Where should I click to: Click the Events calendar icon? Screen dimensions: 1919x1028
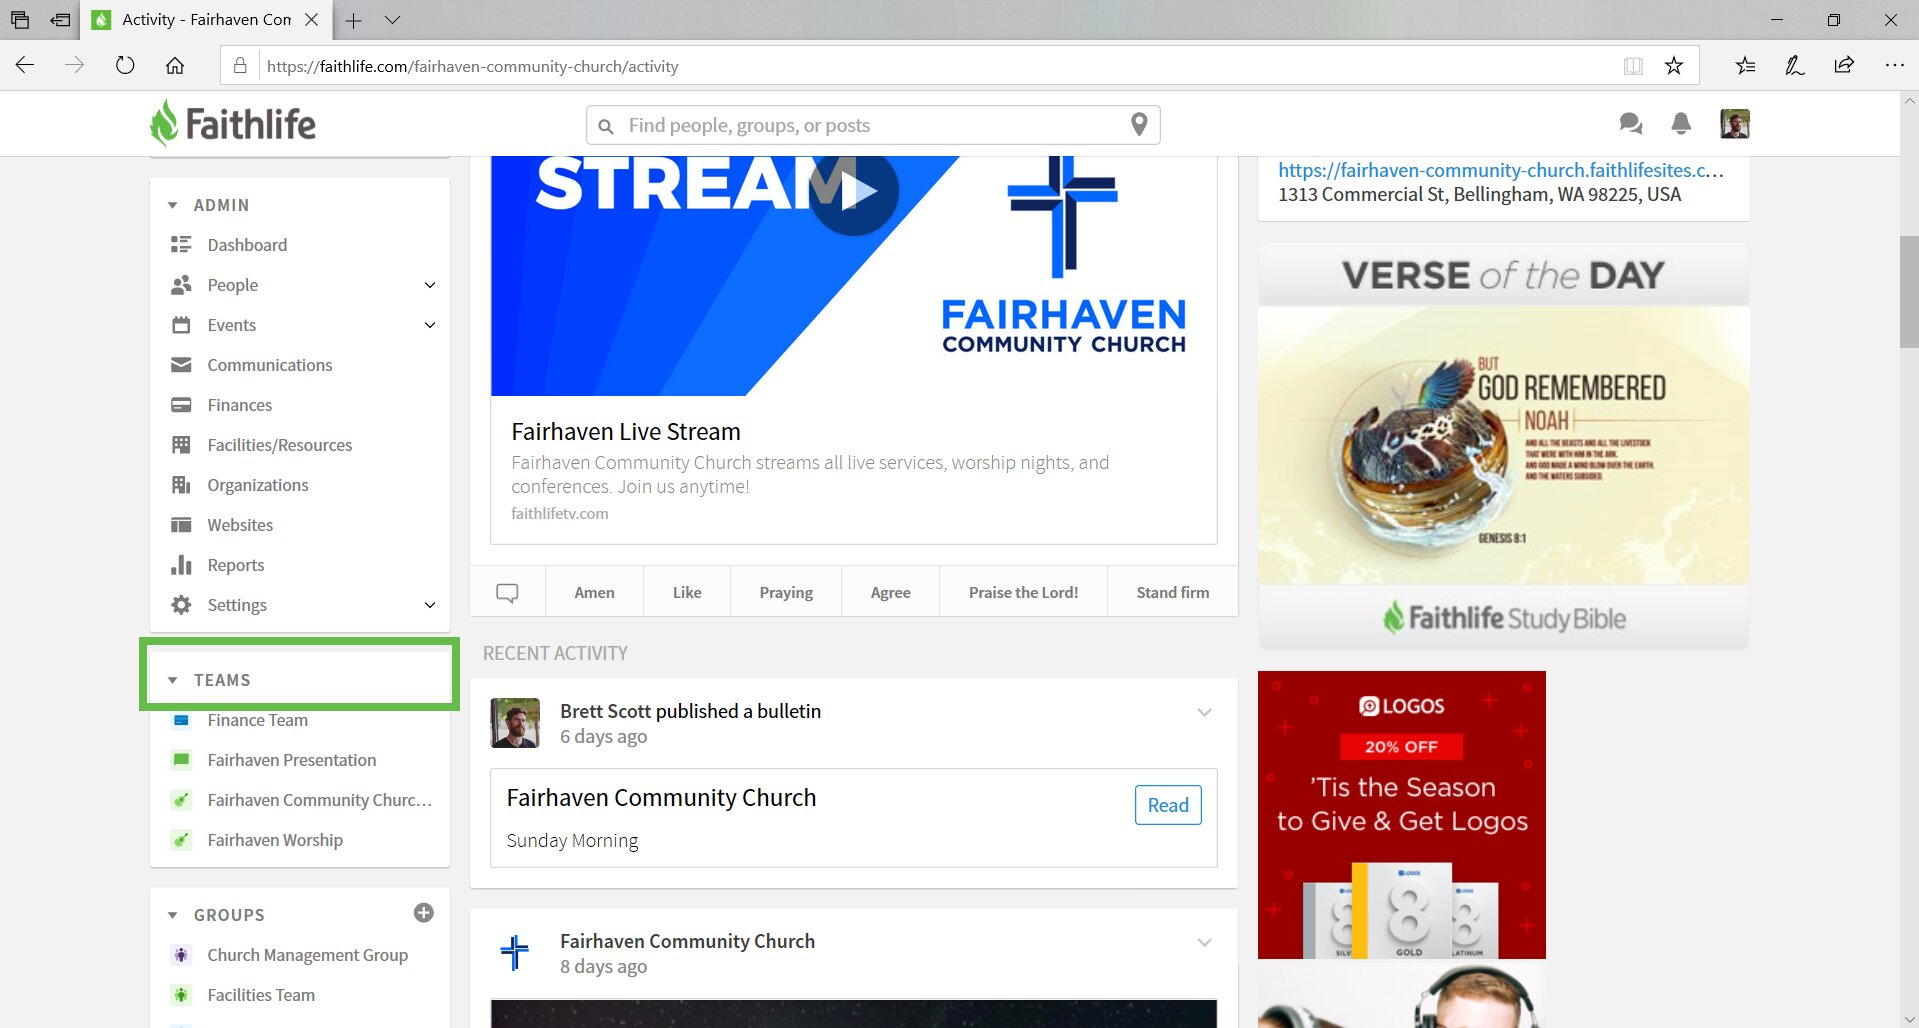coord(181,325)
